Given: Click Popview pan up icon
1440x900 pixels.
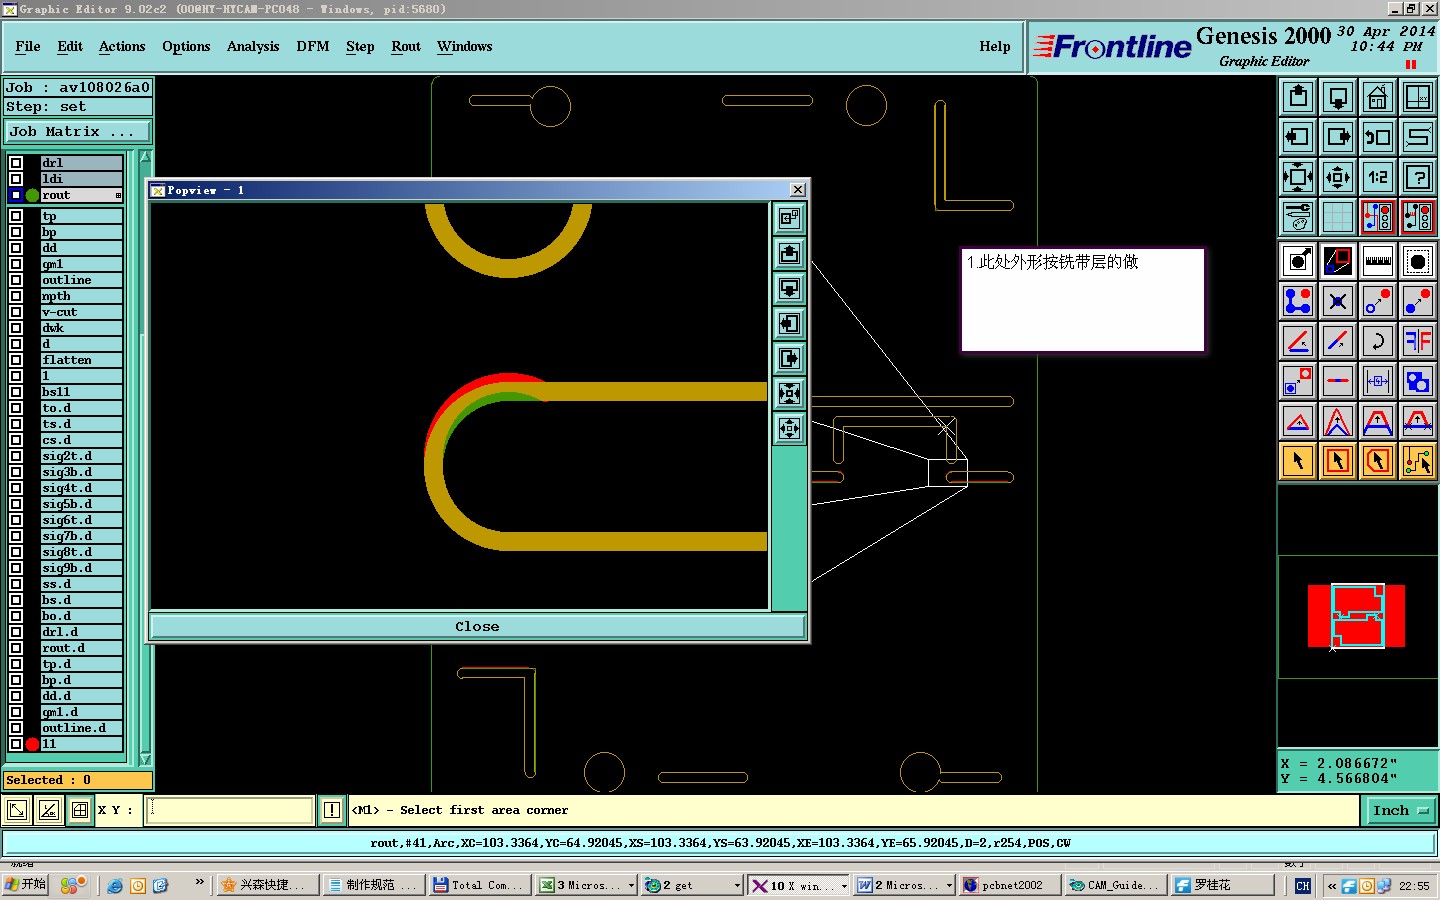Looking at the screenshot, I should [790, 253].
